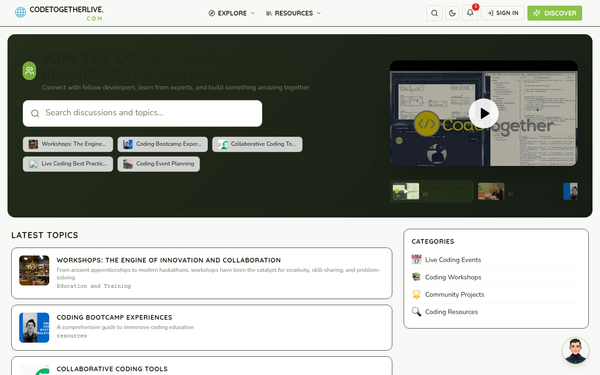Click the magnifier icon inside search field
The height and width of the screenshot is (375, 600).
[x=35, y=113]
